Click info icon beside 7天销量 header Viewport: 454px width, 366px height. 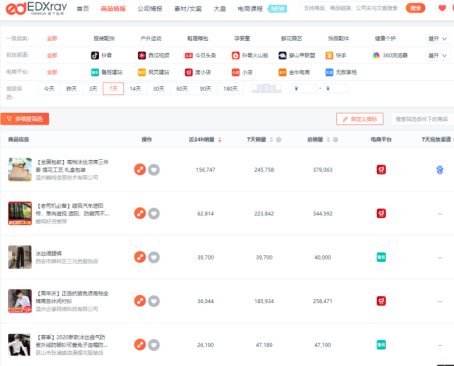pos(279,140)
